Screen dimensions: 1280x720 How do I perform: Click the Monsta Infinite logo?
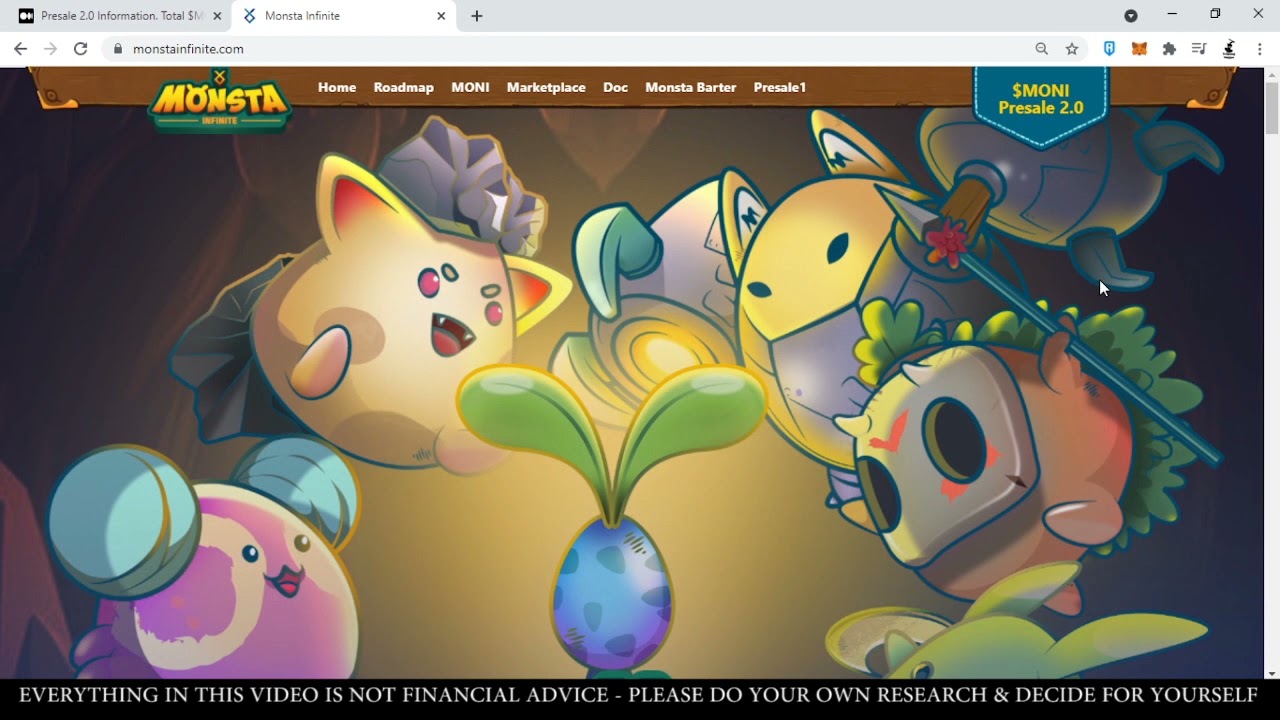[220, 100]
